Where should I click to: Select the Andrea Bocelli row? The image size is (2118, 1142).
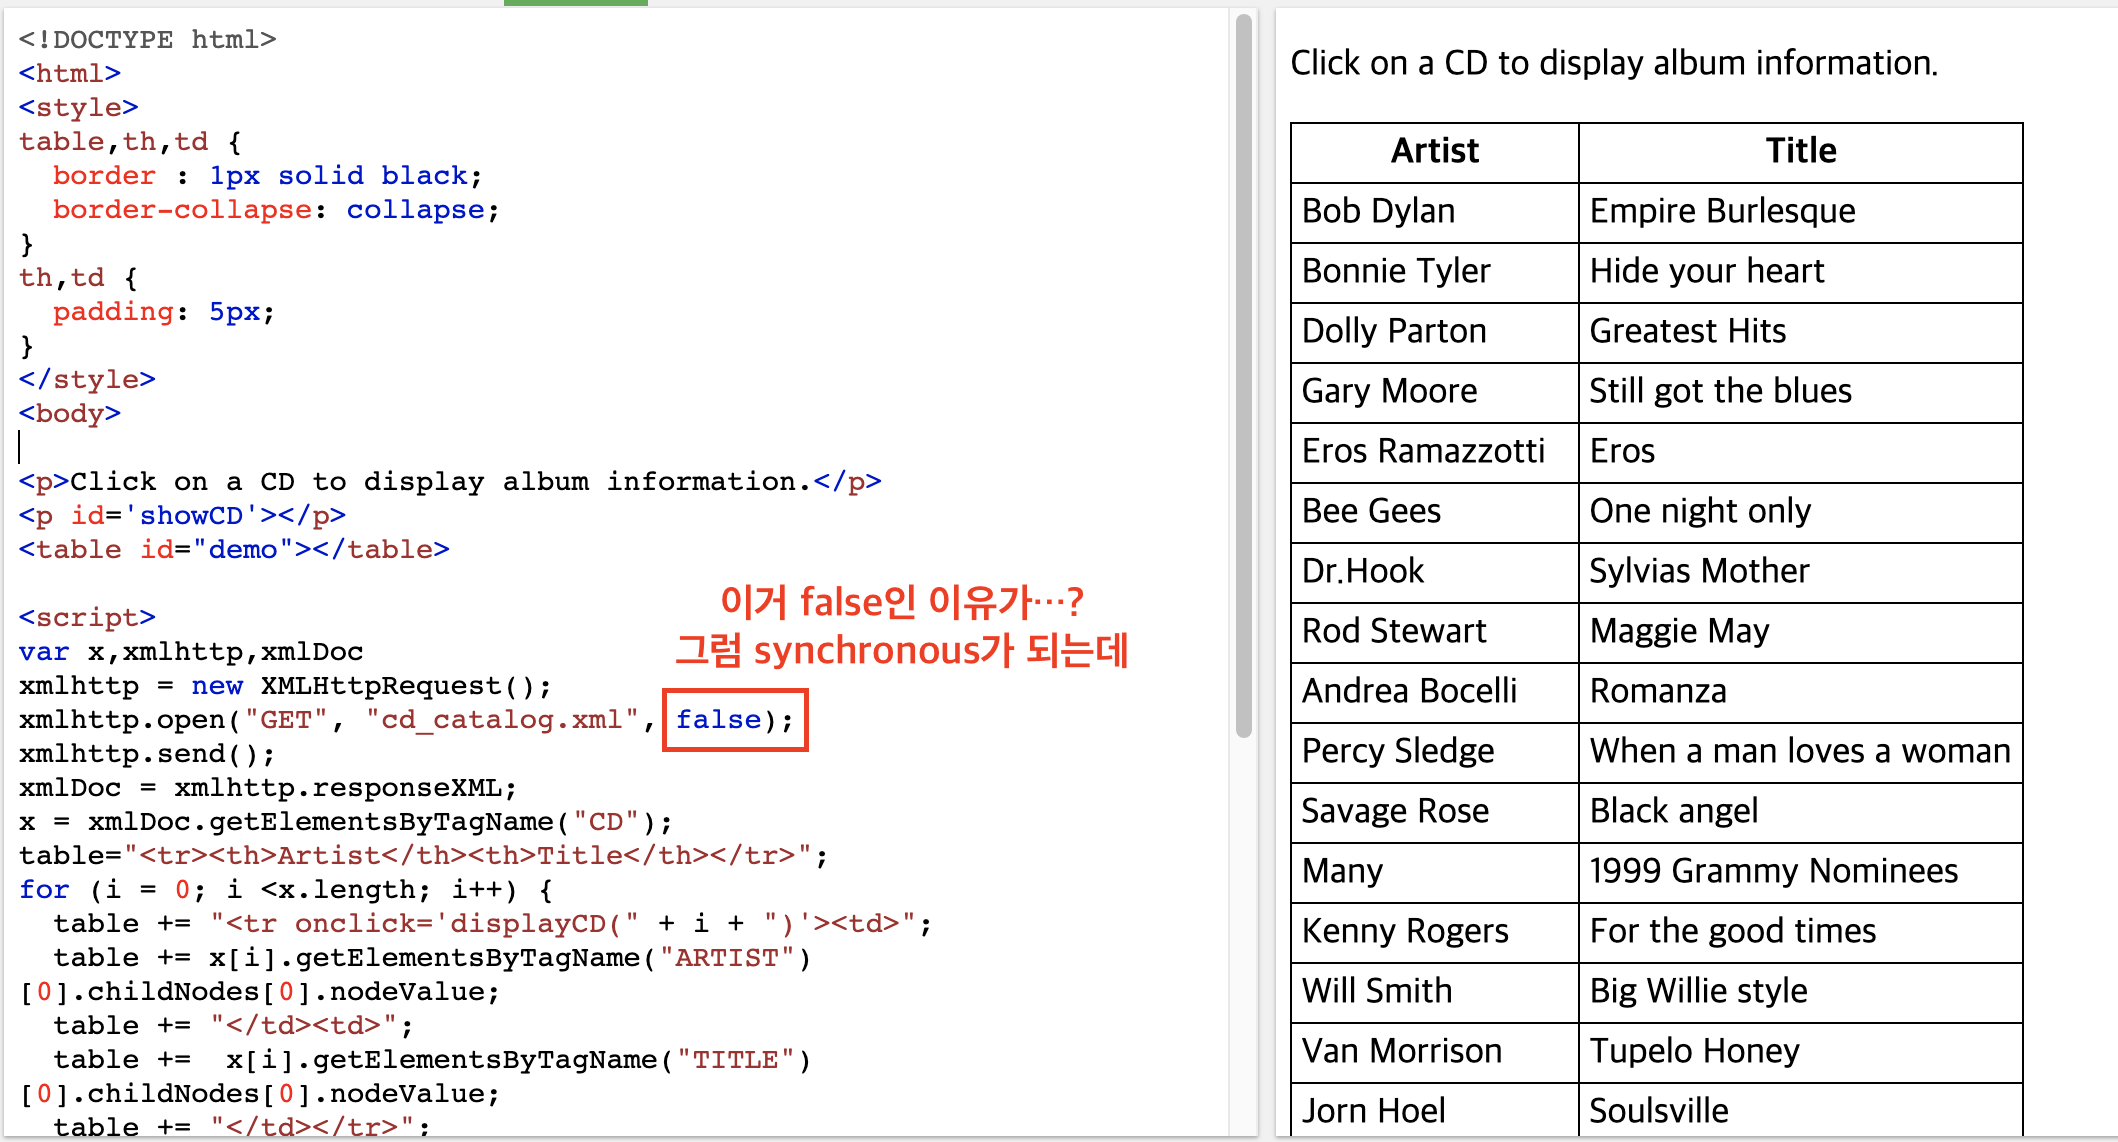click(1409, 692)
